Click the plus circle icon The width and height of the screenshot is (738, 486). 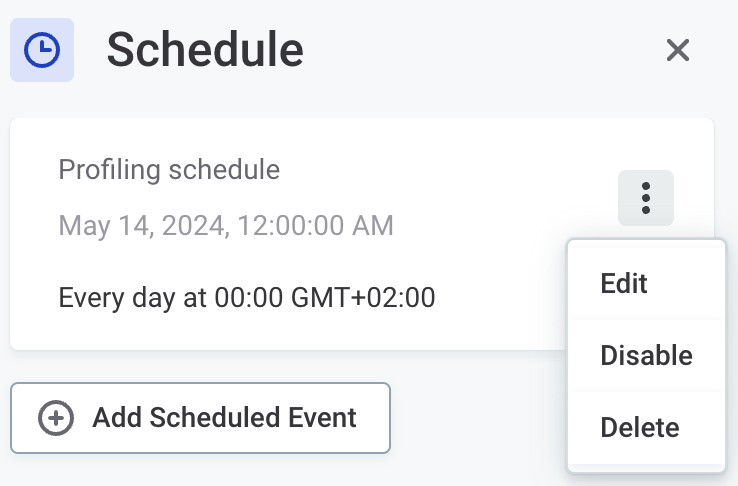pos(56,418)
